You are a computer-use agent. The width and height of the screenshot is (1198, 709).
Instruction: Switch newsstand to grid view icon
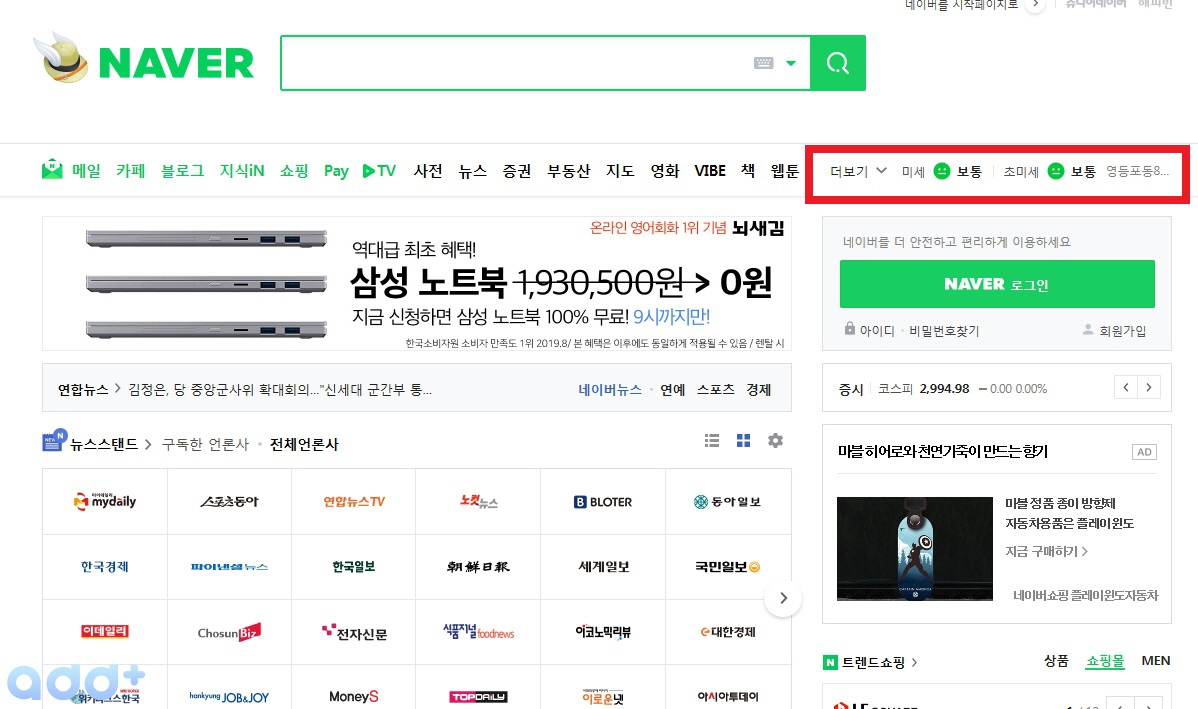point(743,441)
